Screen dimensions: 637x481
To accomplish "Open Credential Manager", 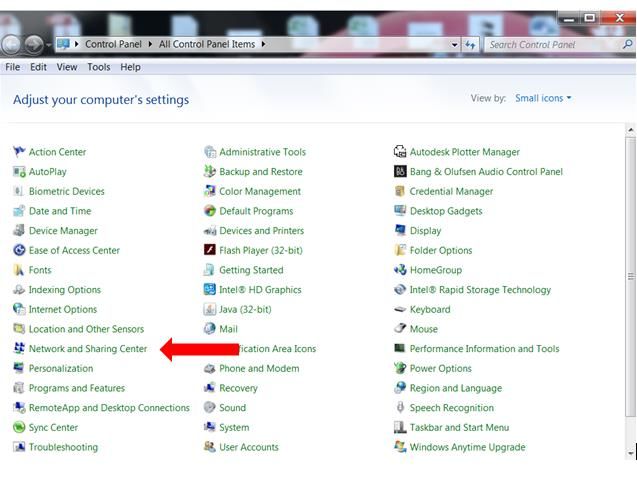I will [451, 191].
